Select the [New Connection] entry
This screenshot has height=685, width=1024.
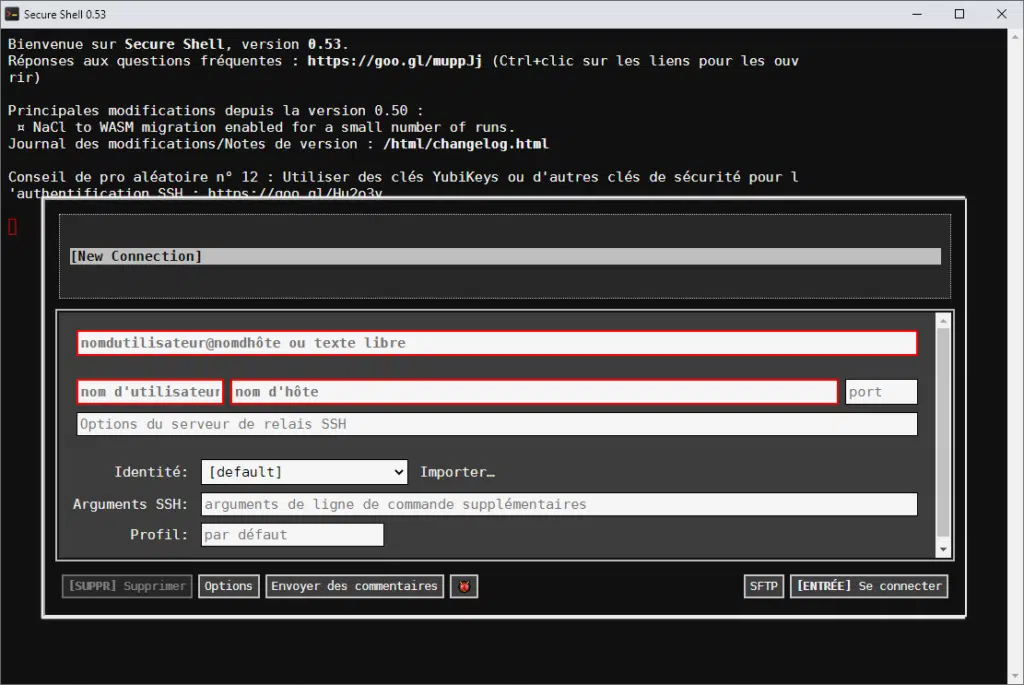coord(505,256)
